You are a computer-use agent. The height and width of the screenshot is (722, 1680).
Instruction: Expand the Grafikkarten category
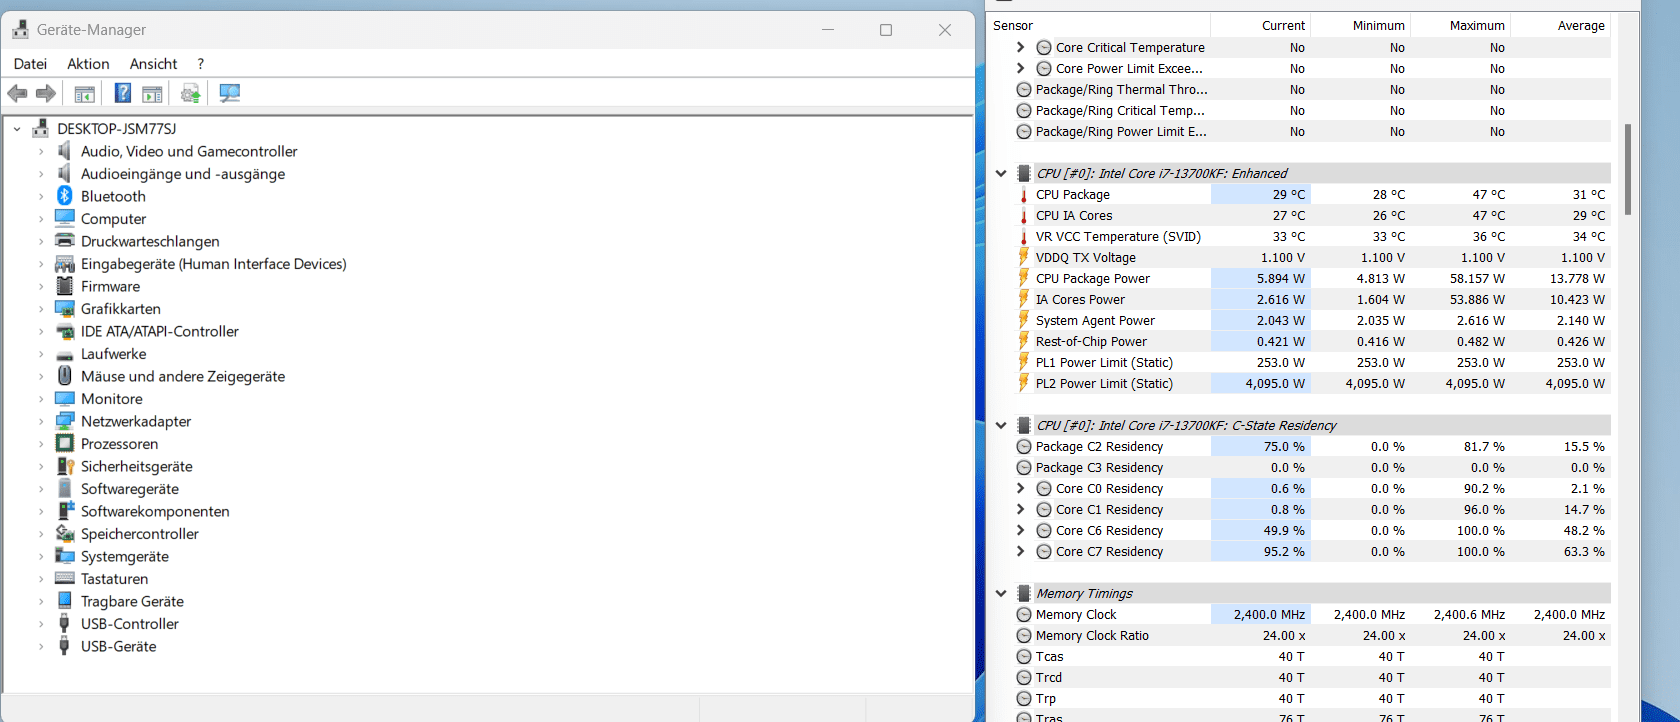point(41,309)
